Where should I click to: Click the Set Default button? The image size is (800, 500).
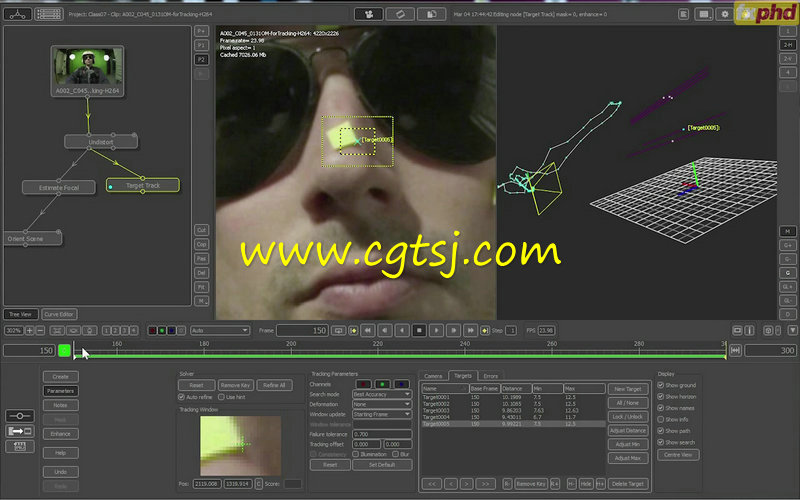click(x=382, y=465)
